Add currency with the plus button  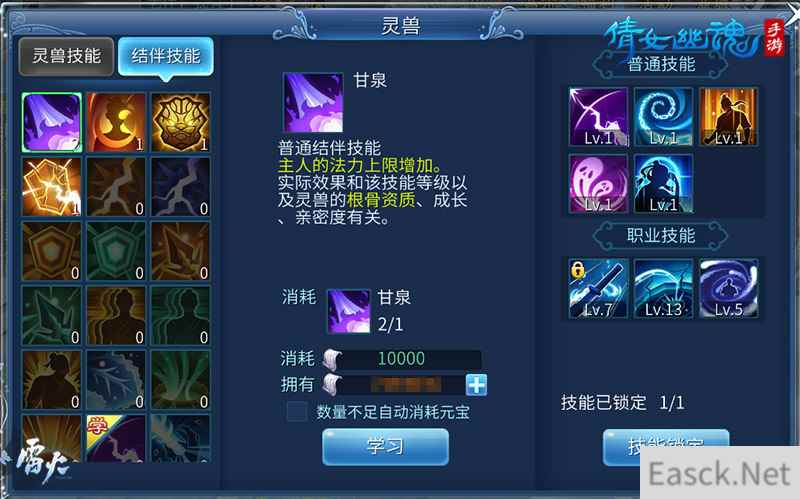point(476,385)
